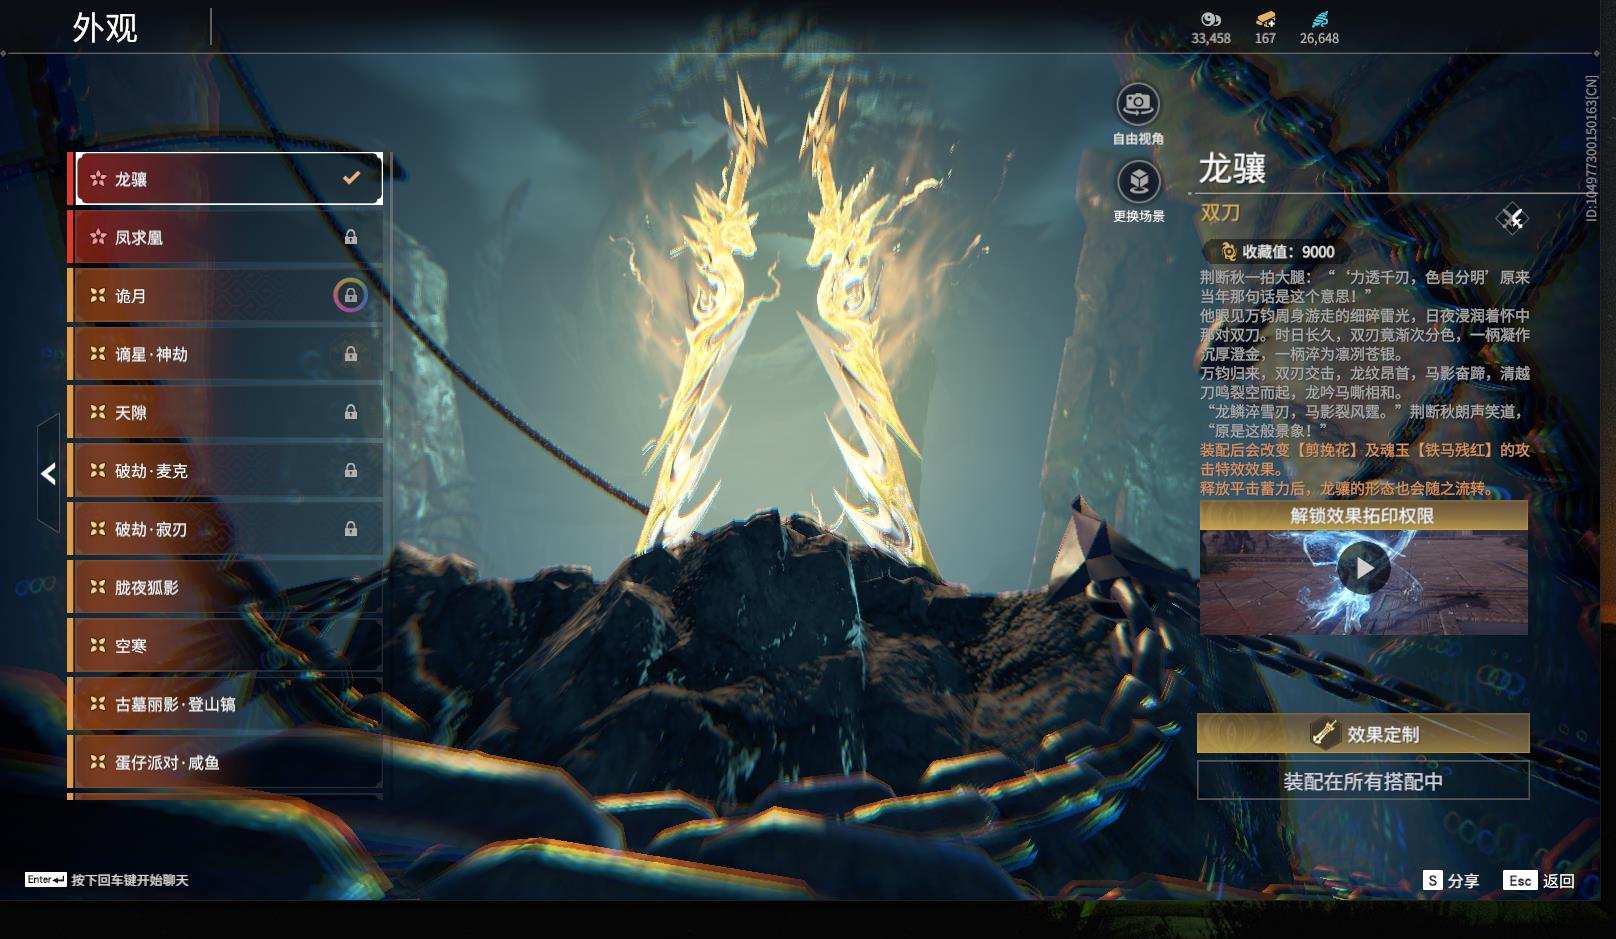Viewport: 1616px width, 939px height.
Task: Click the lock toggle on 天隙
Action: pyautogui.click(x=350, y=412)
